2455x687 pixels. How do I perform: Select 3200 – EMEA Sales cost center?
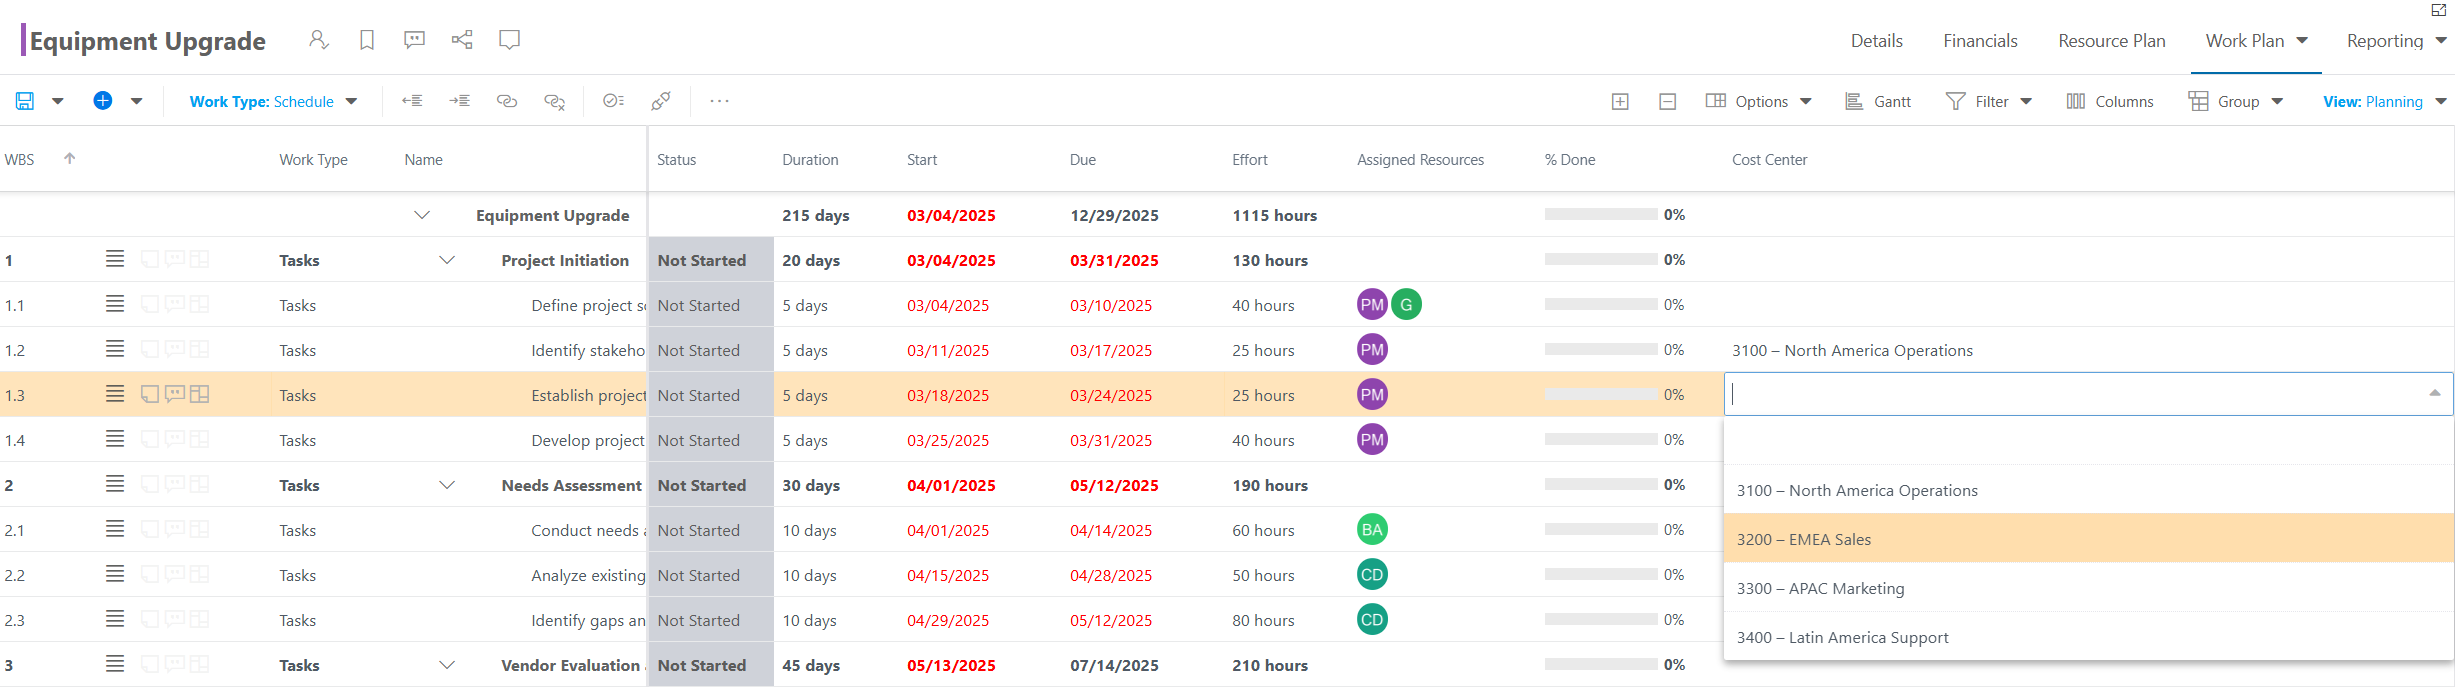pyautogui.click(x=2089, y=539)
